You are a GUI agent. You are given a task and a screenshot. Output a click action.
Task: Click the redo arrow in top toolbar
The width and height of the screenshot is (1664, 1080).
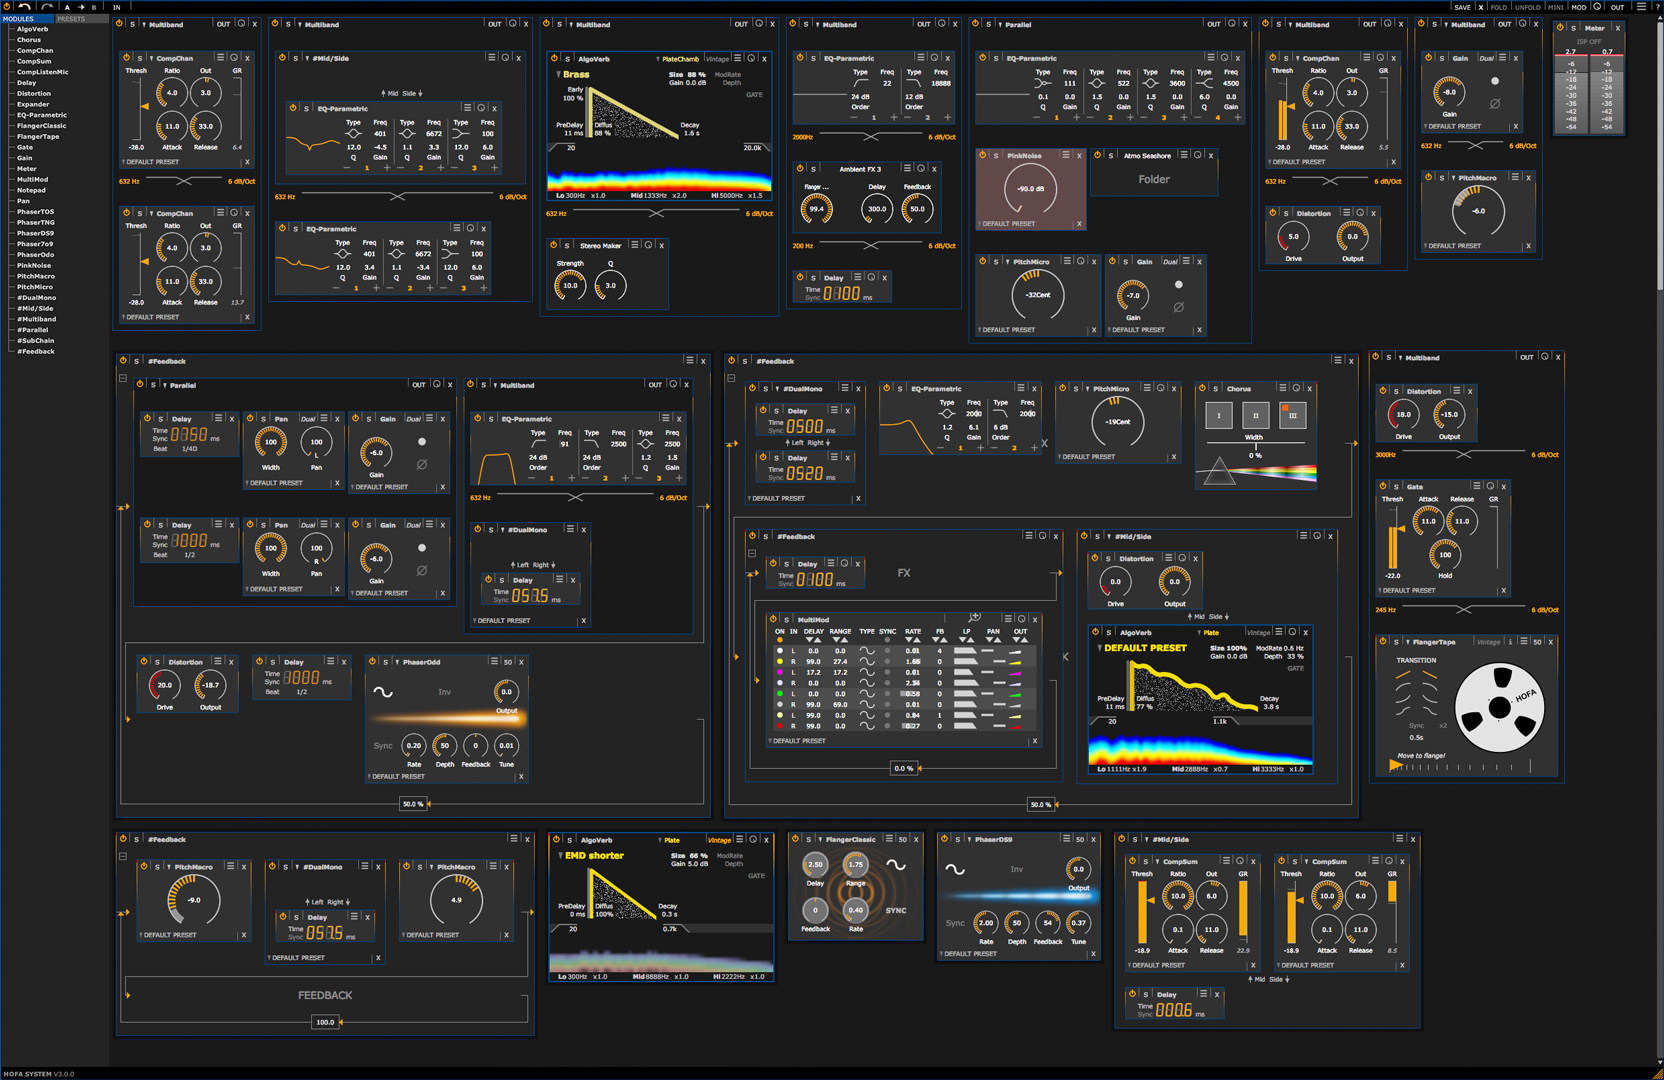click(x=47, y=6)
